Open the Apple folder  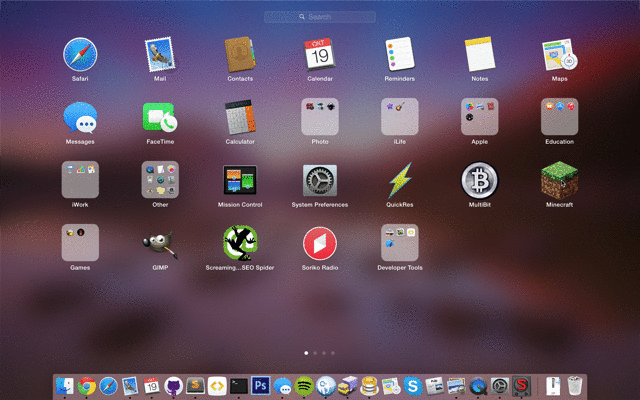coord(480,117)
